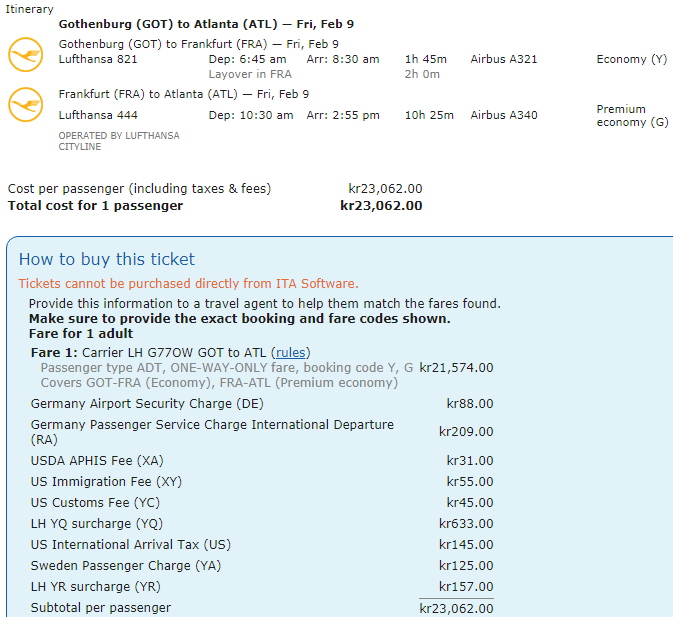Click flight duration '1h 45m'
The width and height of the screenshot is (673, 617).
click(x=426, y=59)
